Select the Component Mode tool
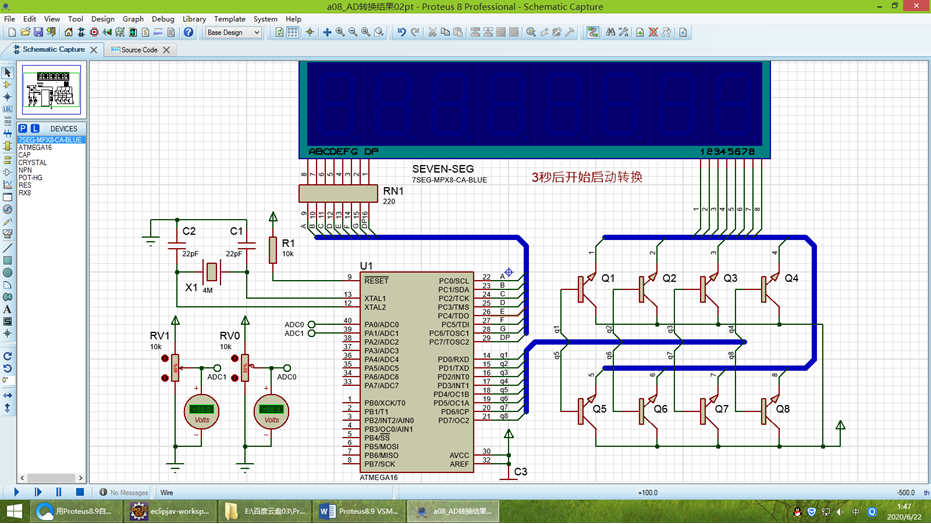The width and height of the screenshot is (931, 524). (7, 85)
